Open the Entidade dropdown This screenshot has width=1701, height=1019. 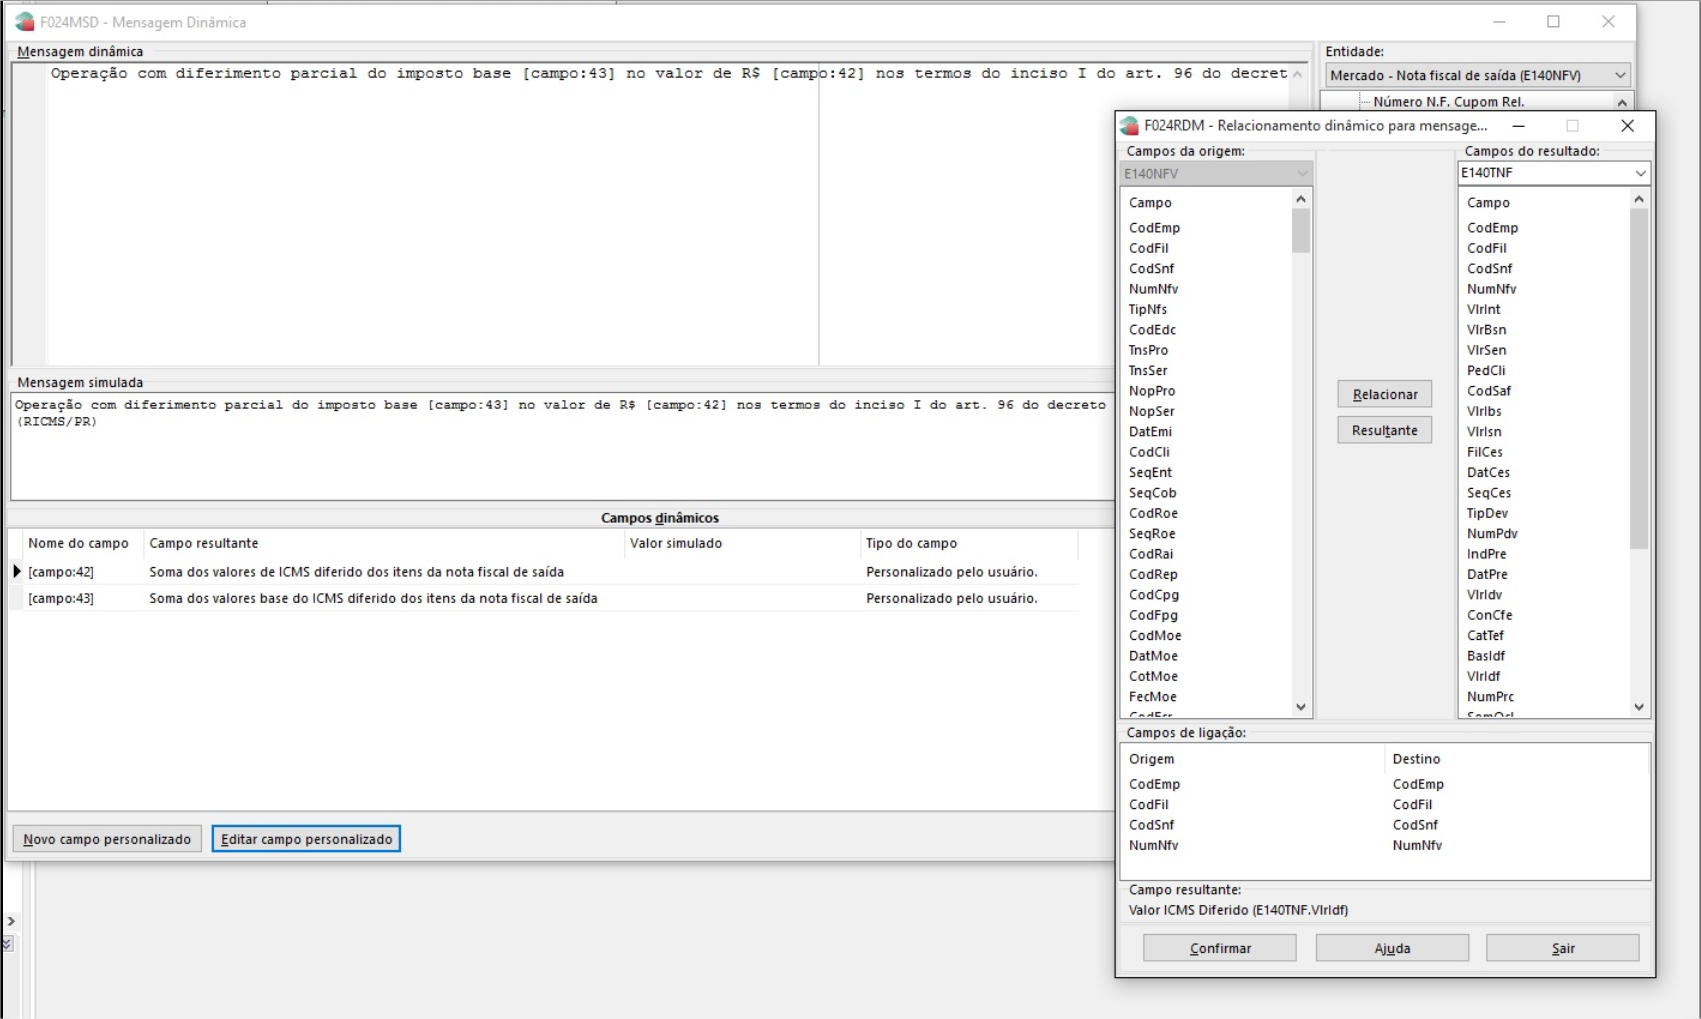tap(1619, 75)
